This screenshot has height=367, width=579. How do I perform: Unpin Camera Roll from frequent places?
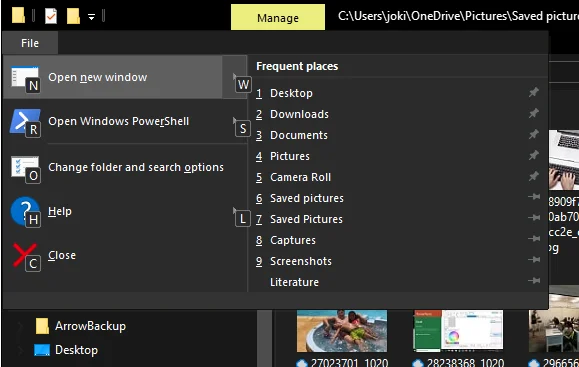534,176
